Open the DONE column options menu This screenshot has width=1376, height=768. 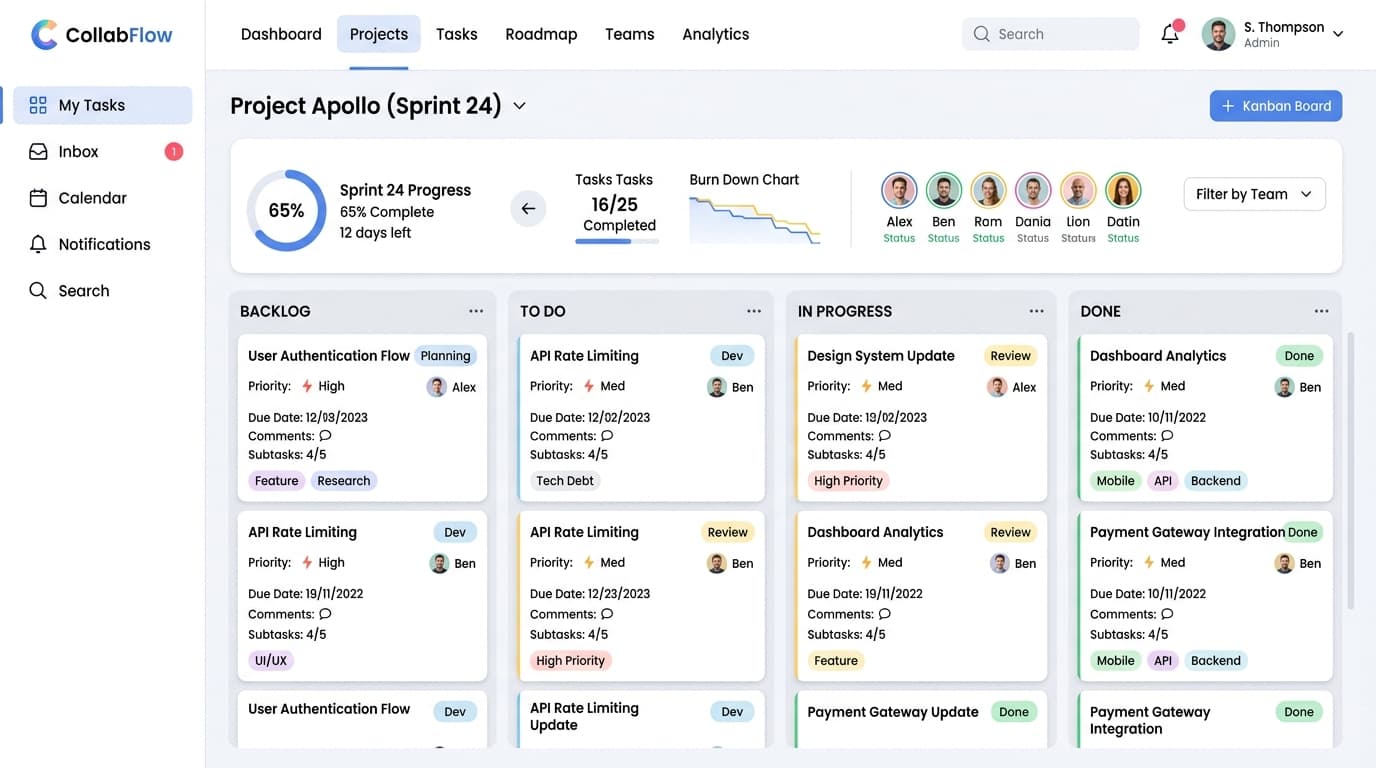point(1322,311)
